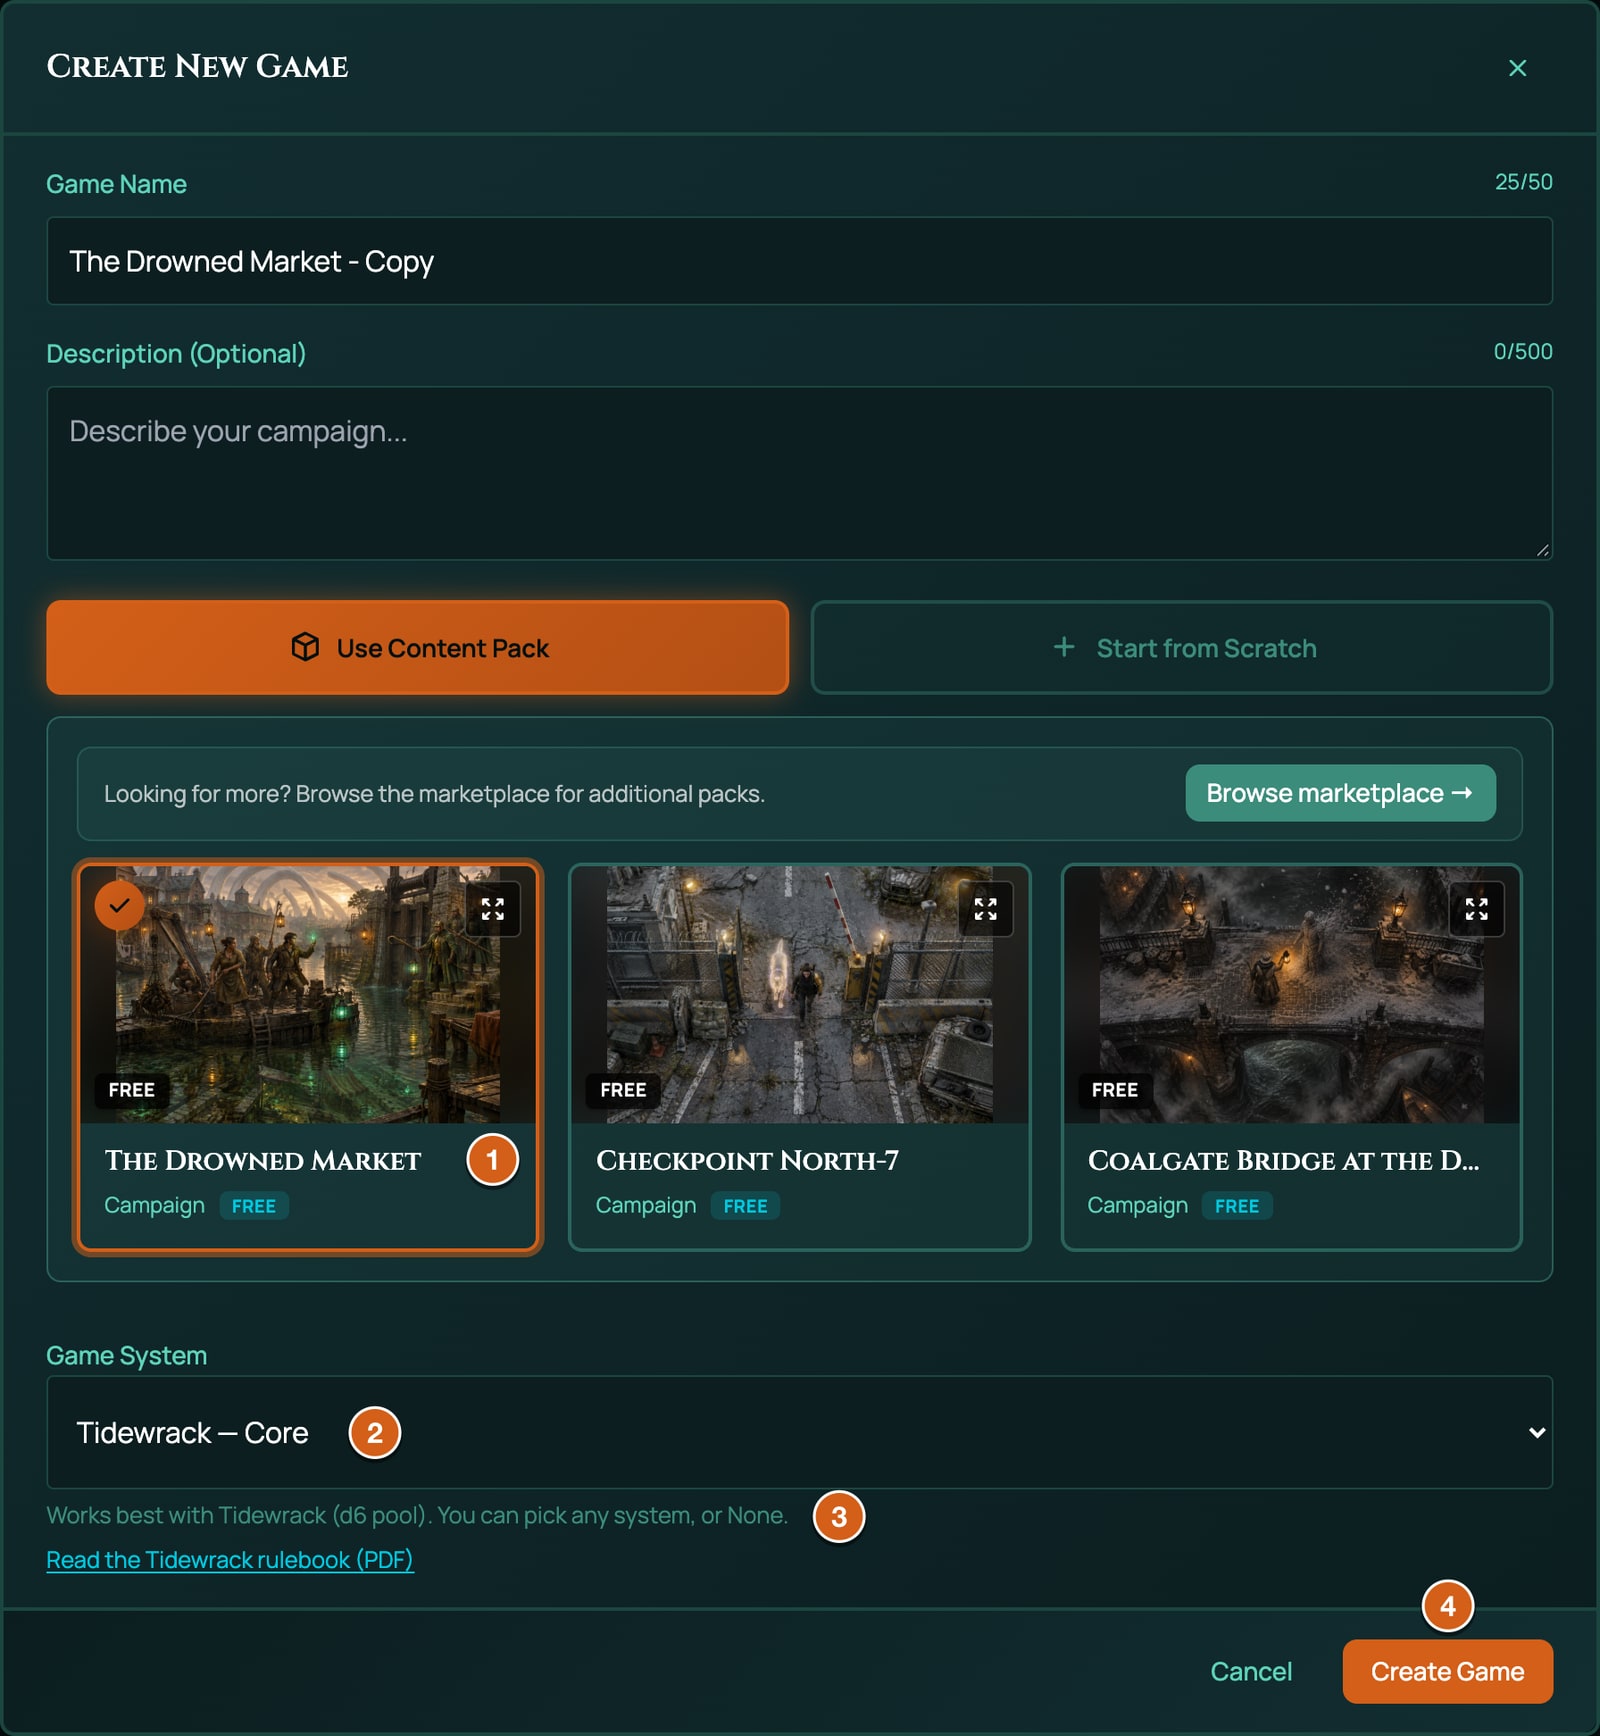This screenshot has height=1736, width=1600.
Task: Select the Use Content Pack tab
Action: [x=417, y=648]
